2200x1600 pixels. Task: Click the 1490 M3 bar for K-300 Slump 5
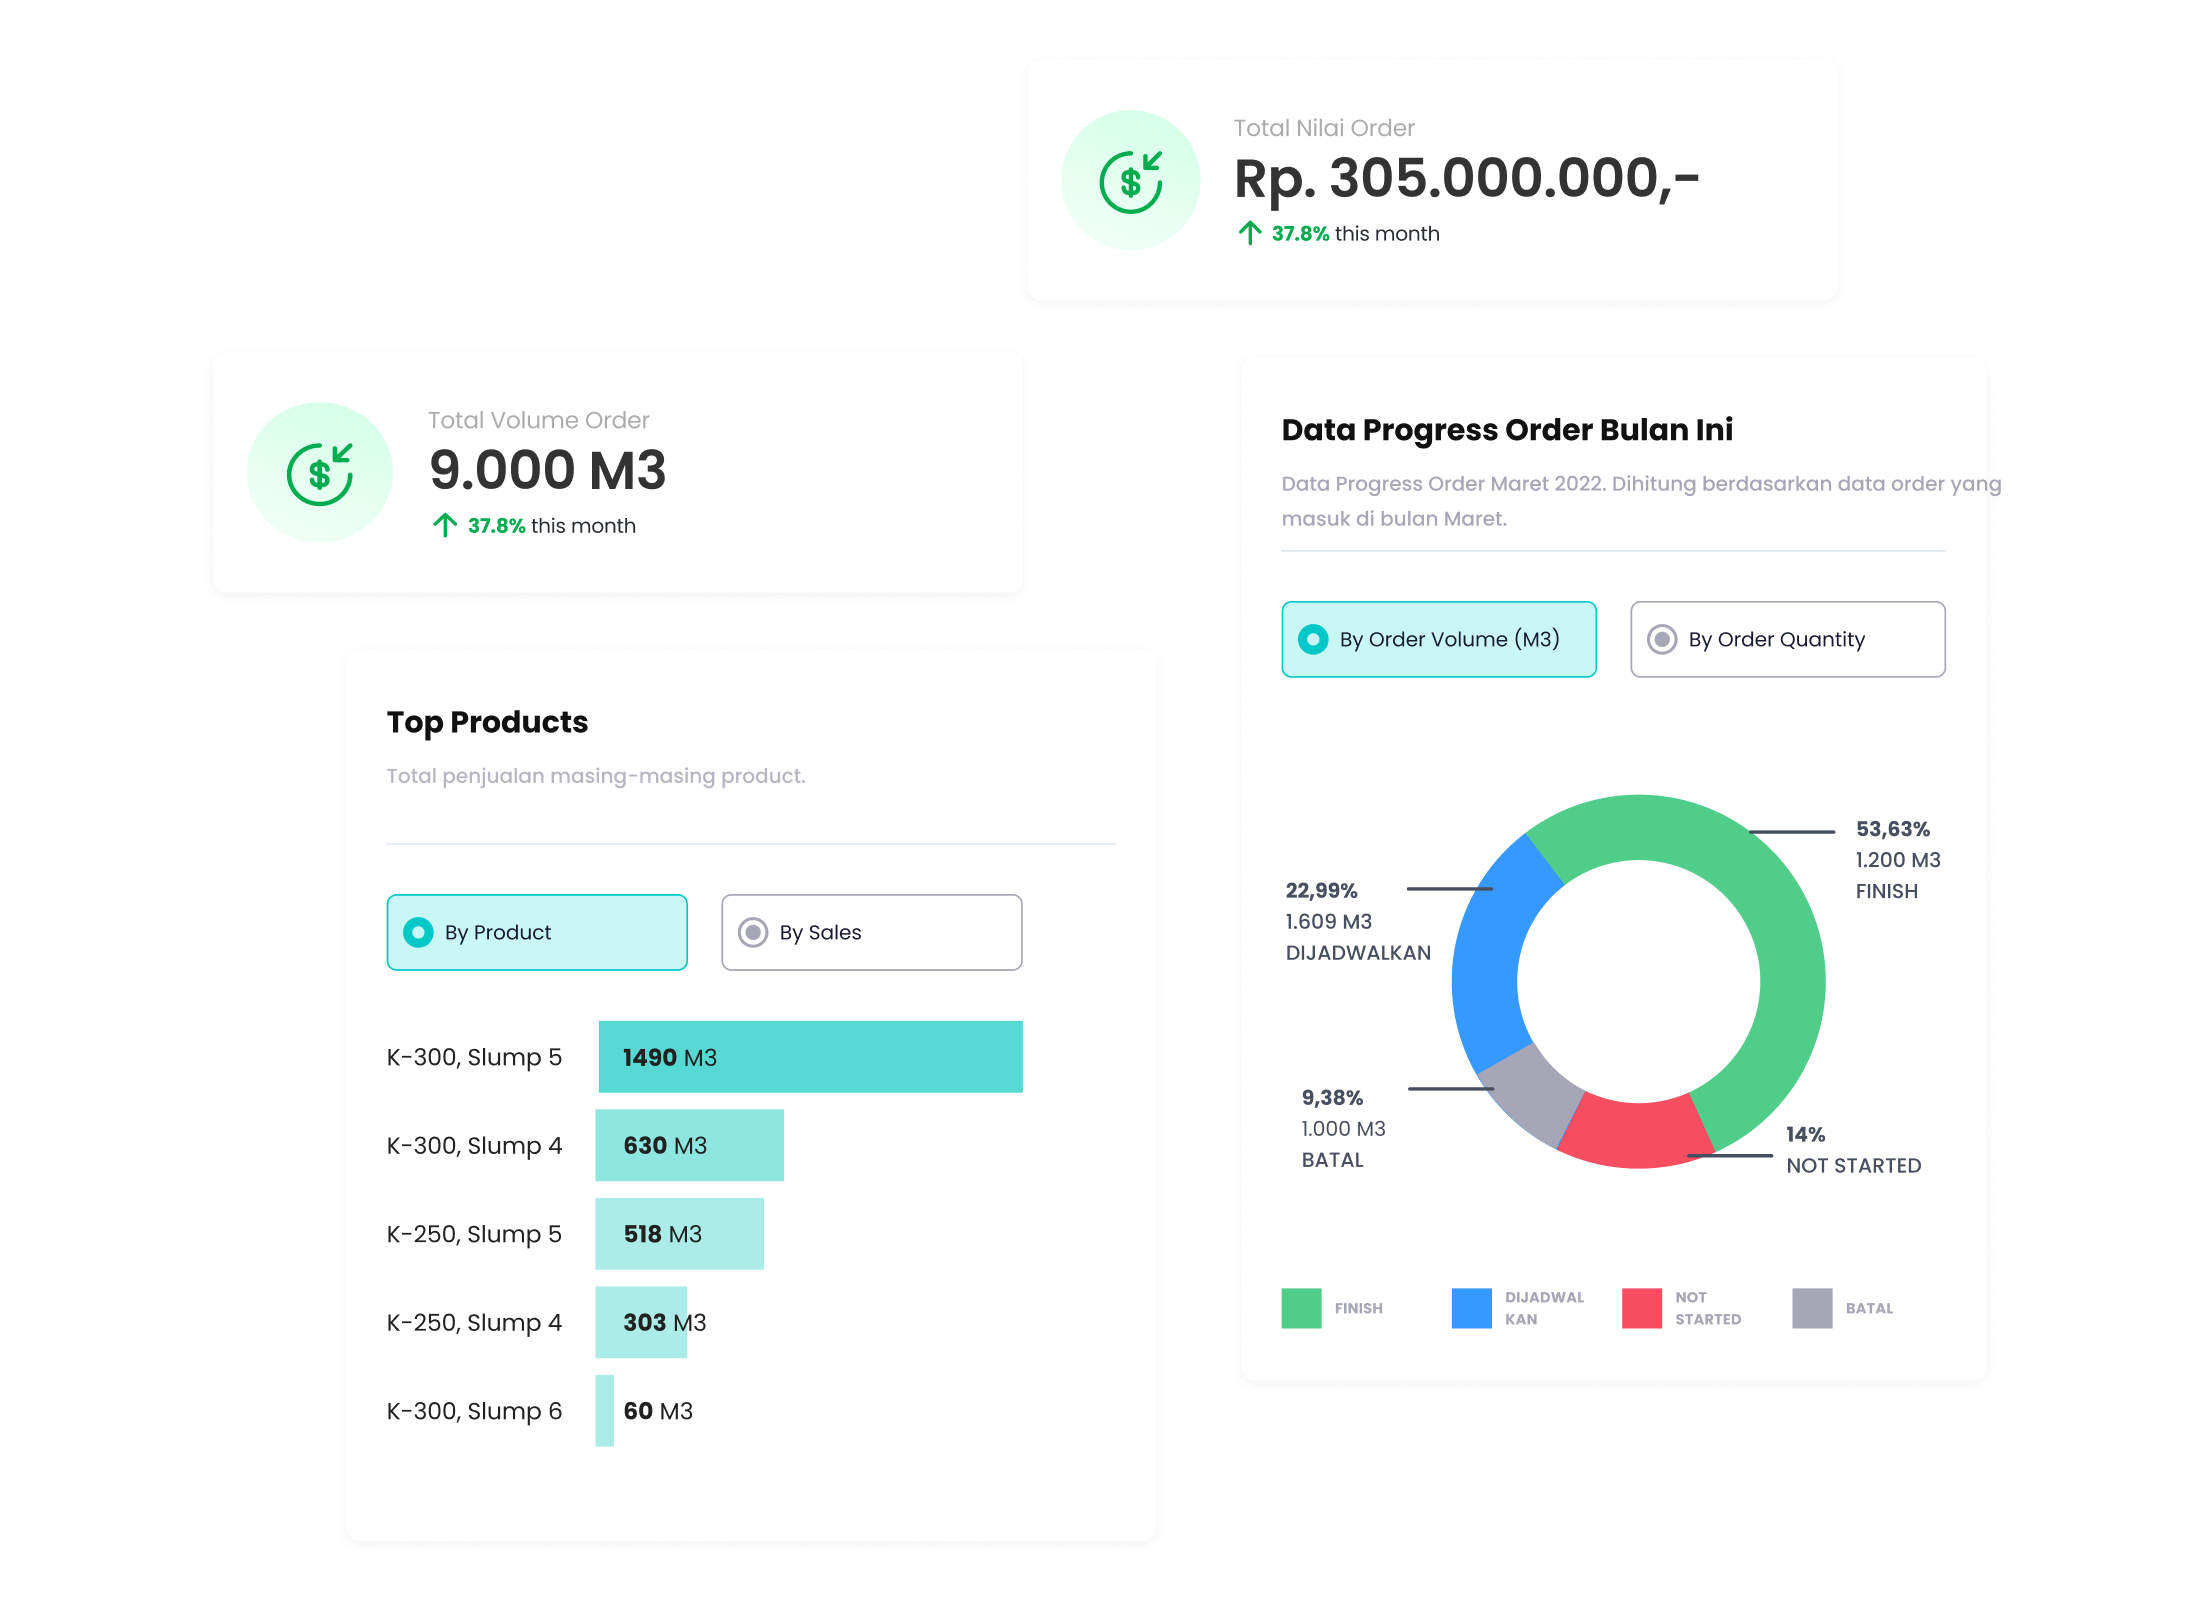click(809, 1057)
